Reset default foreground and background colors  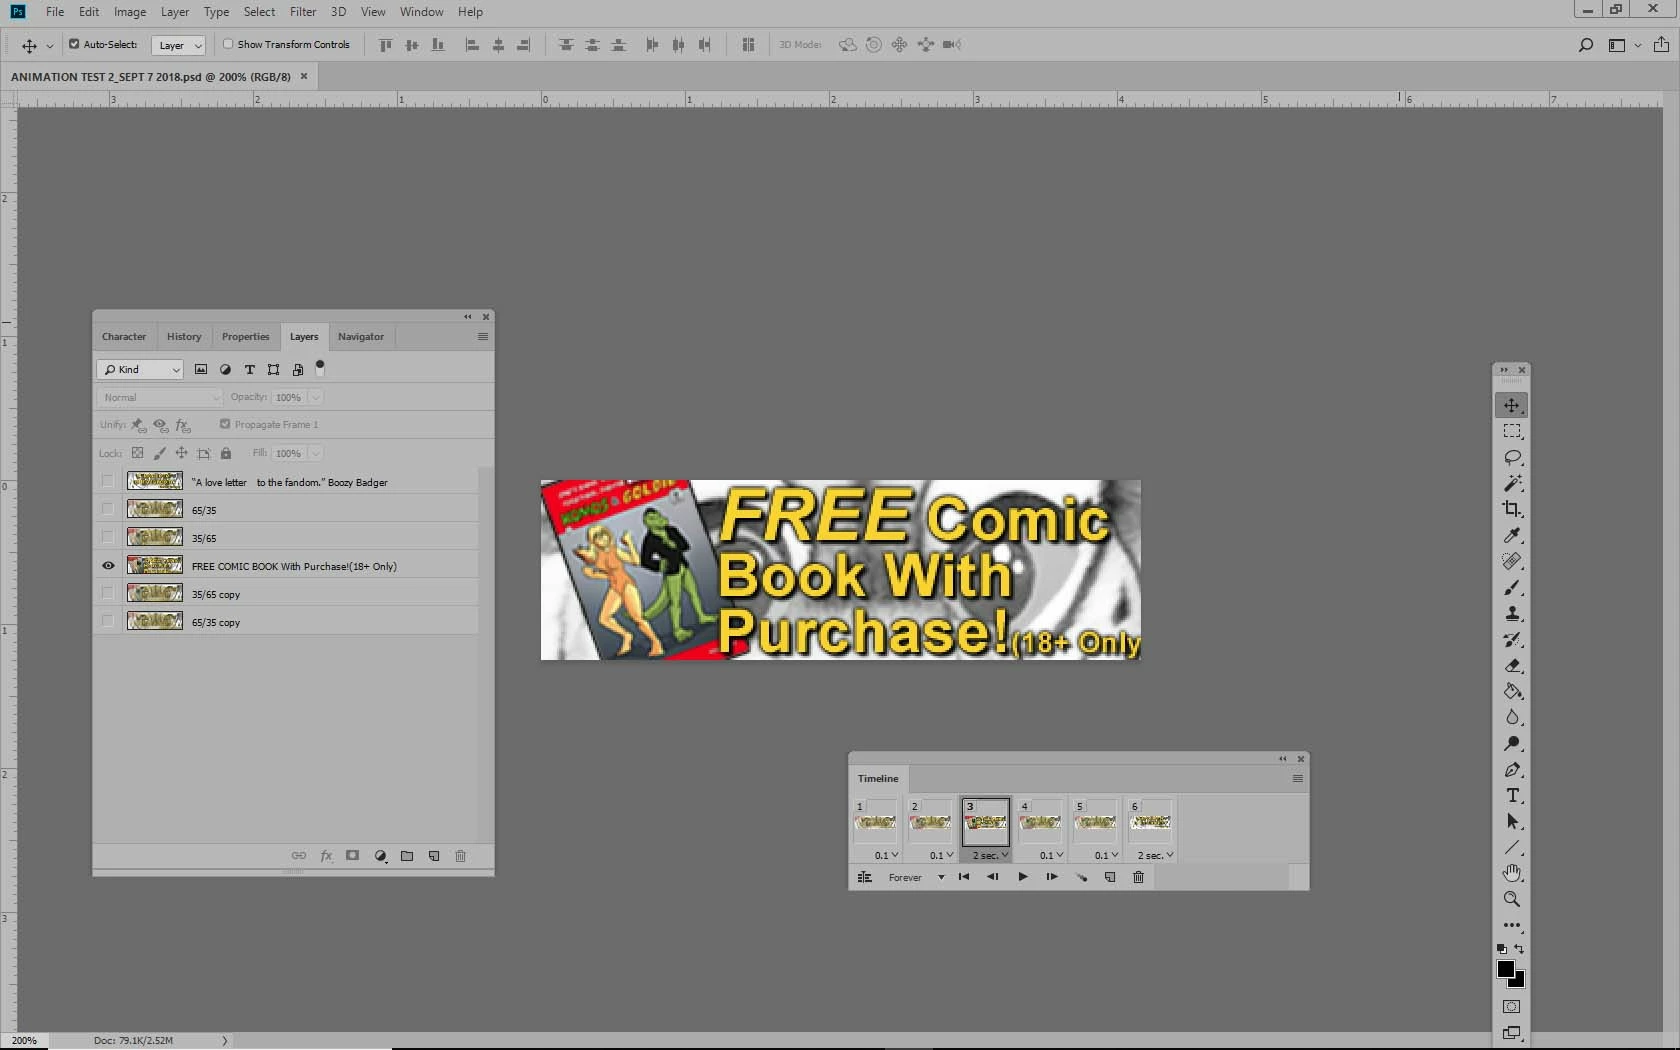click(1501, 949)
